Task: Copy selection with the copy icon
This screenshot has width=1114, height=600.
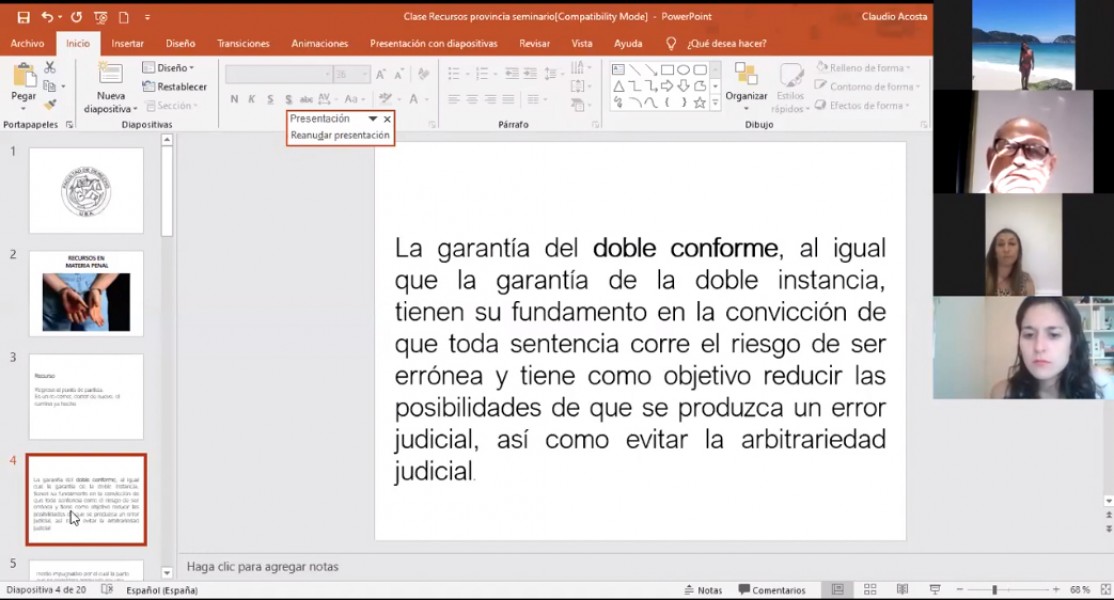Action: click(x=50, y=87)
